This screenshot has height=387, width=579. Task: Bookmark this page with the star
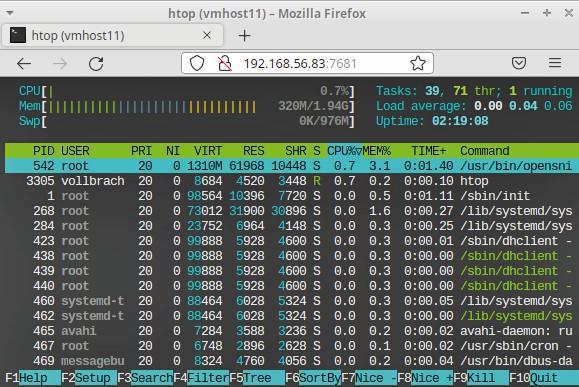click(418, 64)
